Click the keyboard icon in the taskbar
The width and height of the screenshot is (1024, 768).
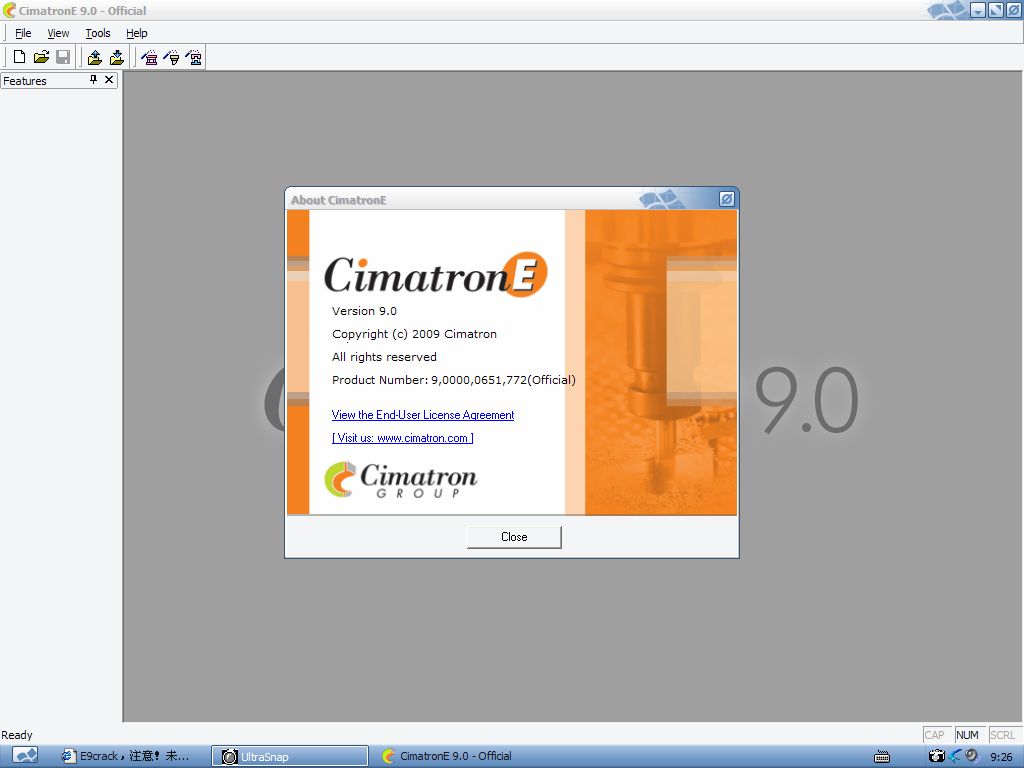882,756
